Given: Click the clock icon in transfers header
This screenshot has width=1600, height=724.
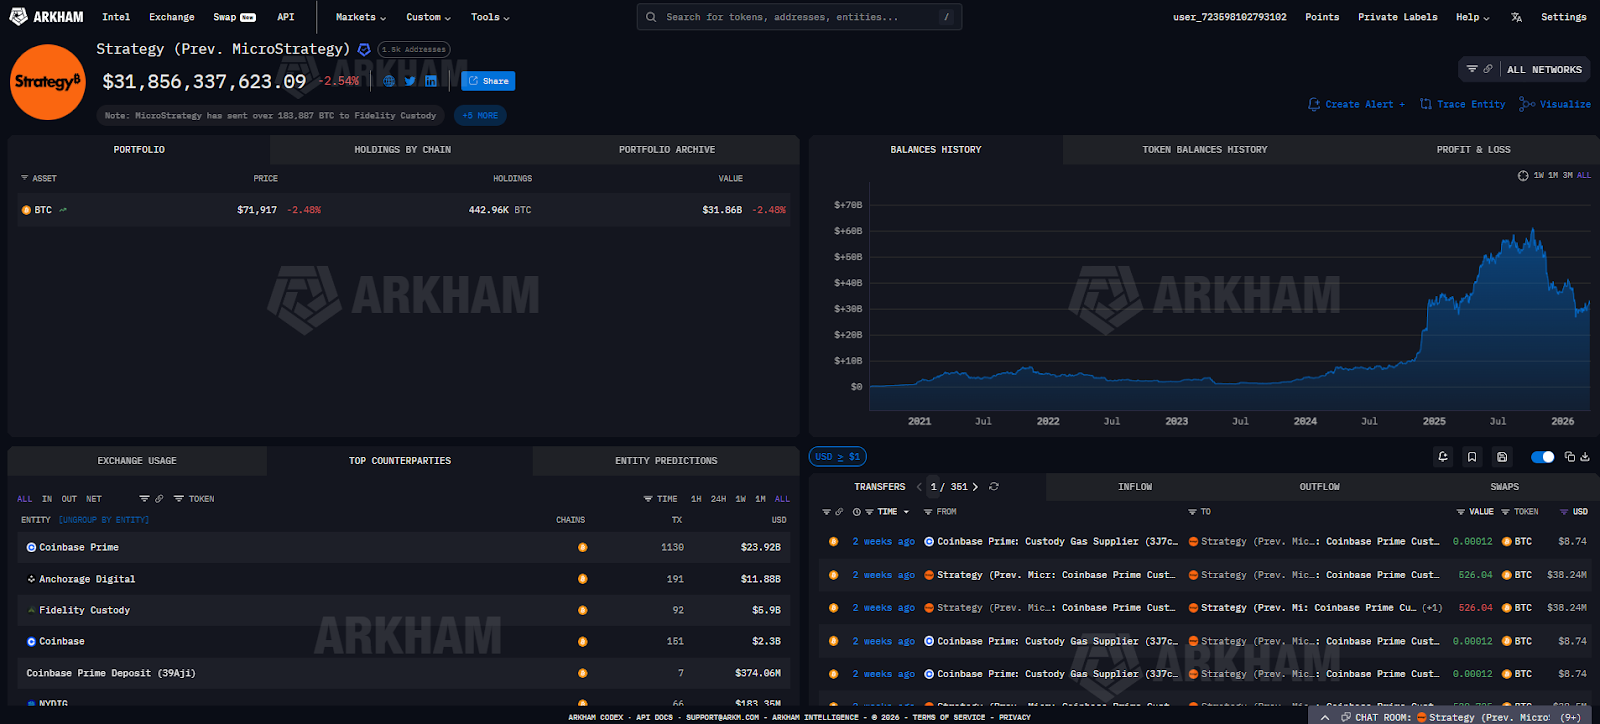Looking at the screenshot, I should coord(857,512).
